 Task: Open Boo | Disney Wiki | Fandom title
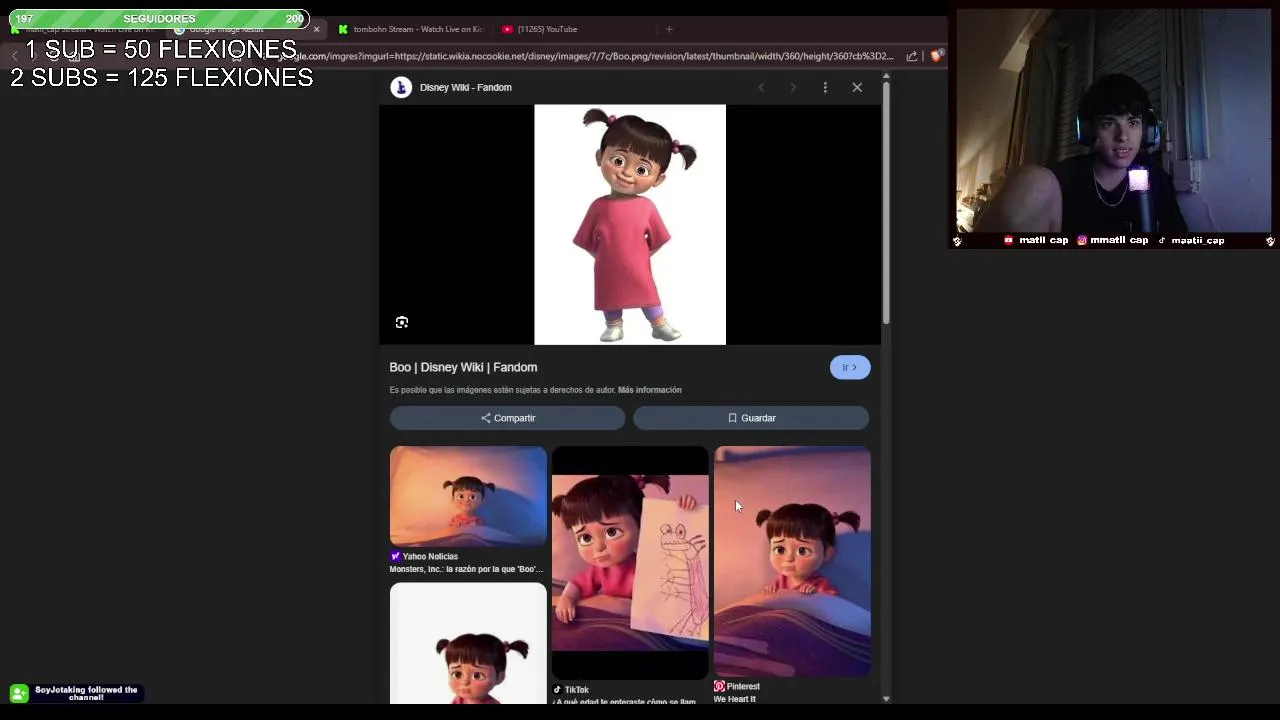(463, 367)
